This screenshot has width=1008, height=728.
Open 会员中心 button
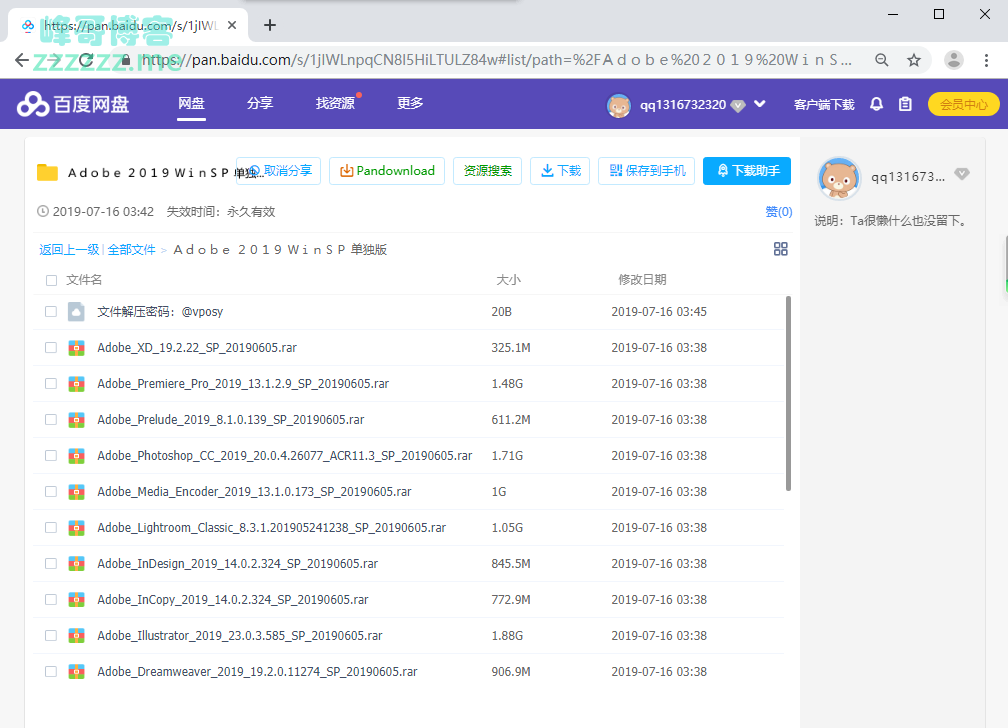(963, 105)
